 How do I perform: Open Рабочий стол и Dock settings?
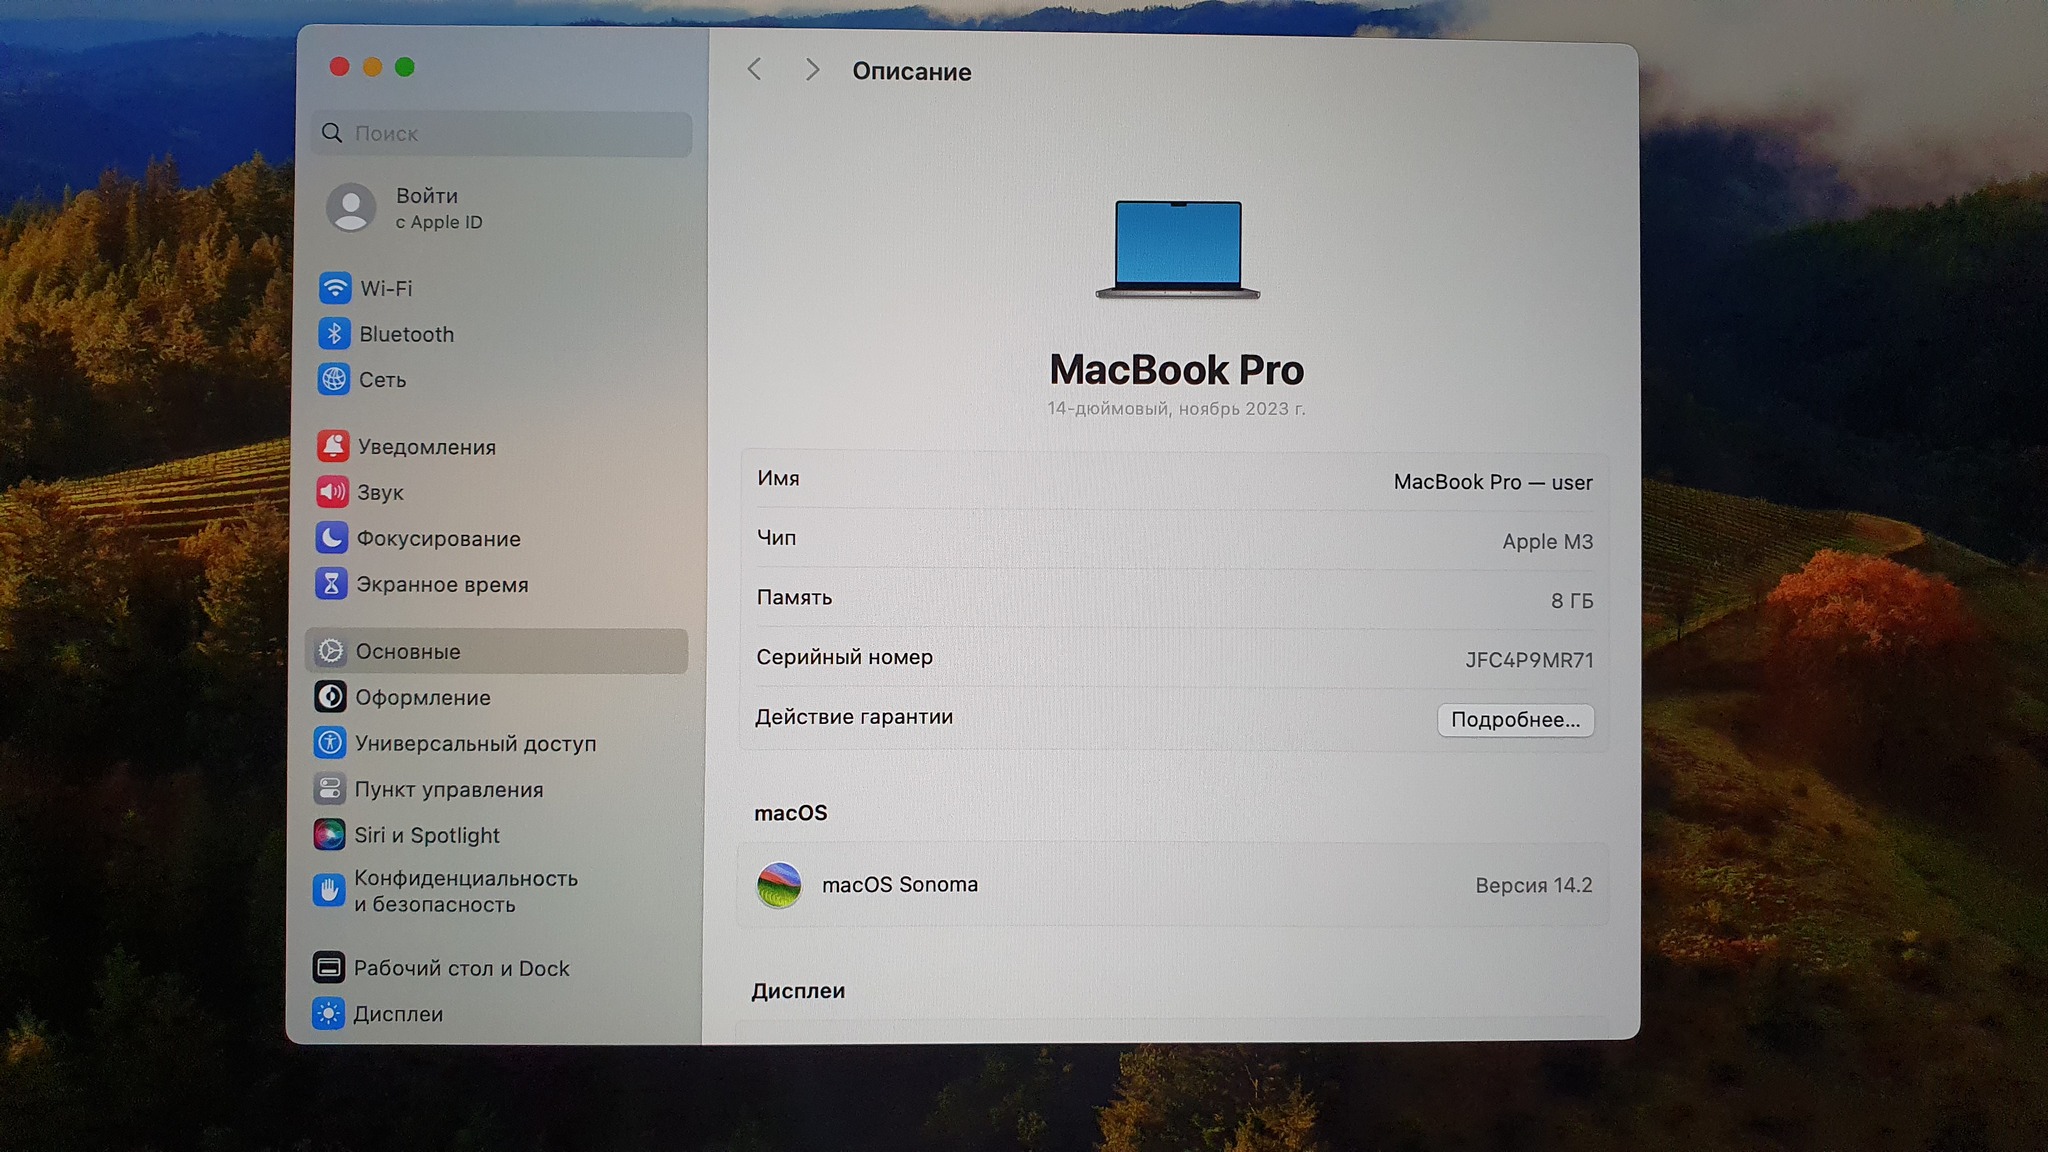click(x=460, y=968)
